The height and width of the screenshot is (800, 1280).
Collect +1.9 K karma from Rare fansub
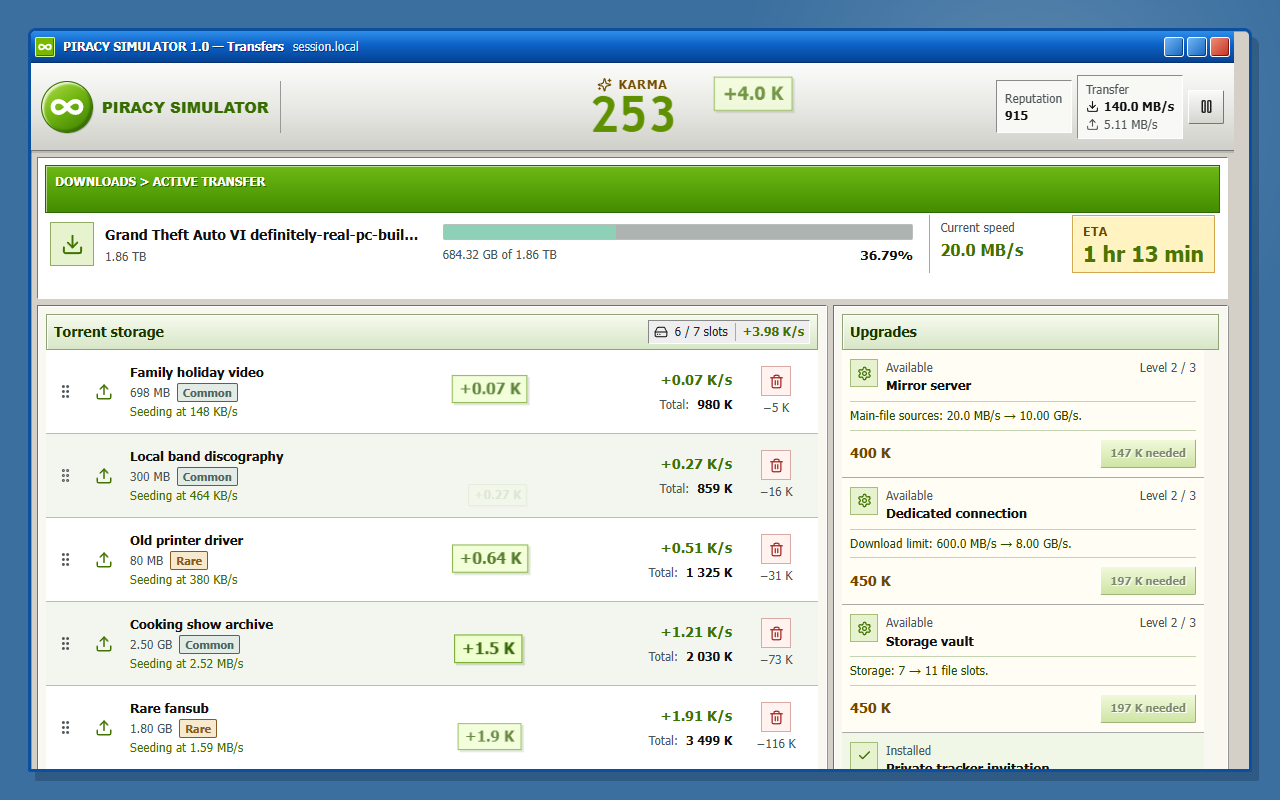(x=490, y=737)
